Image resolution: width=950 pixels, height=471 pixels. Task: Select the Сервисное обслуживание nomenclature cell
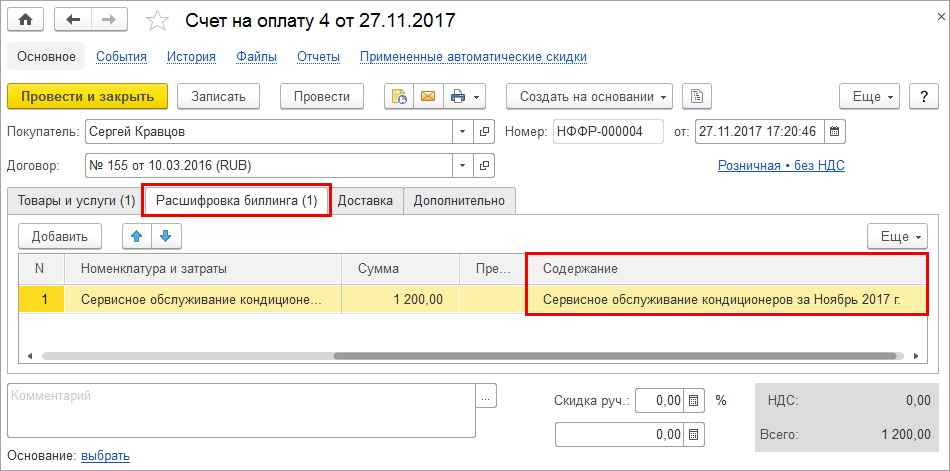[x=203, y=299]
